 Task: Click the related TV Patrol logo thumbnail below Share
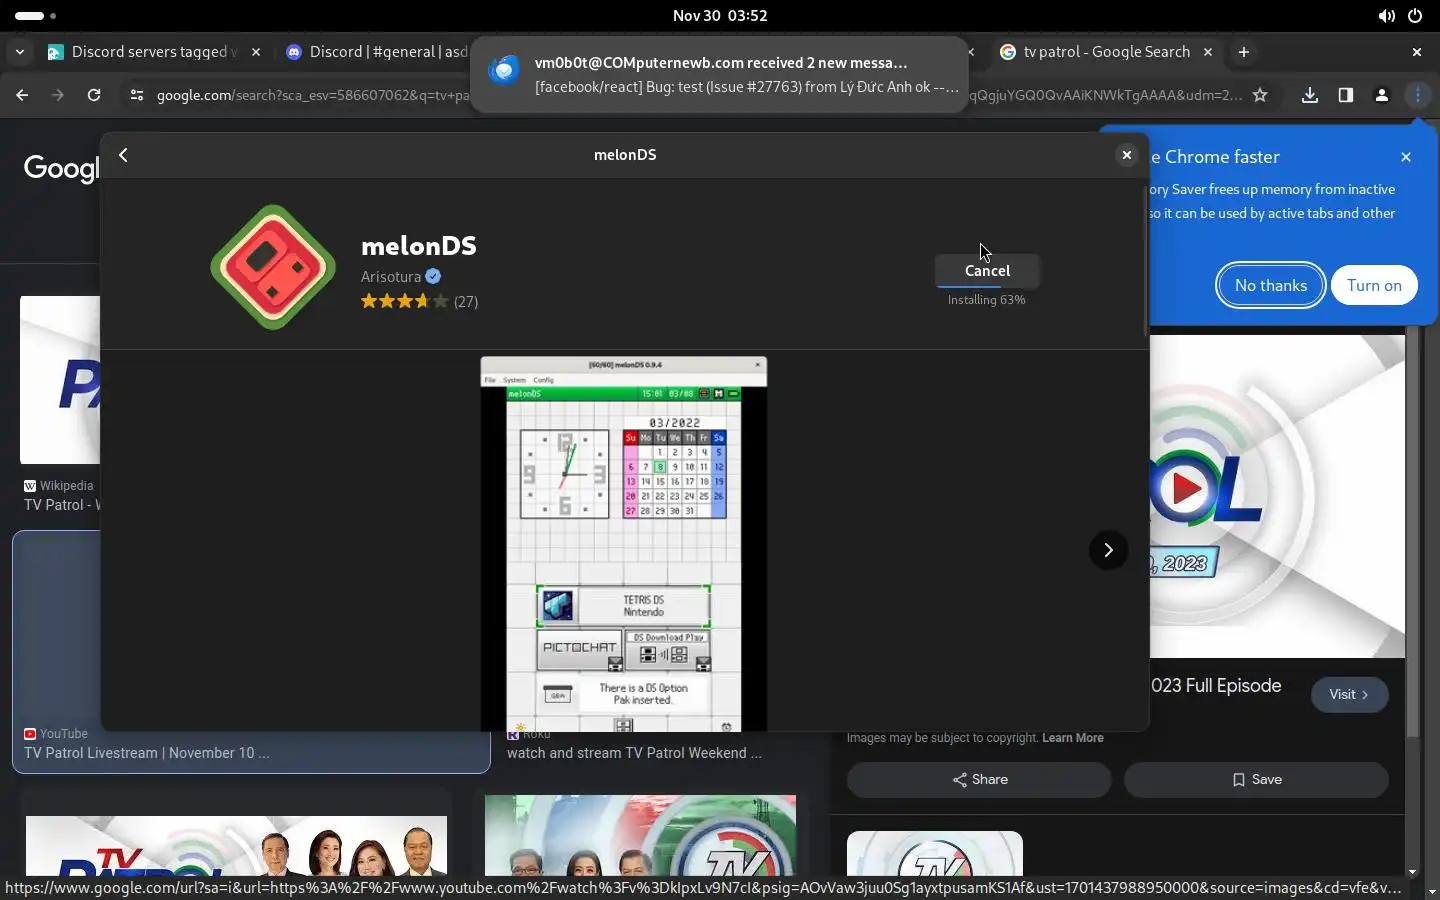click(935, 853)
